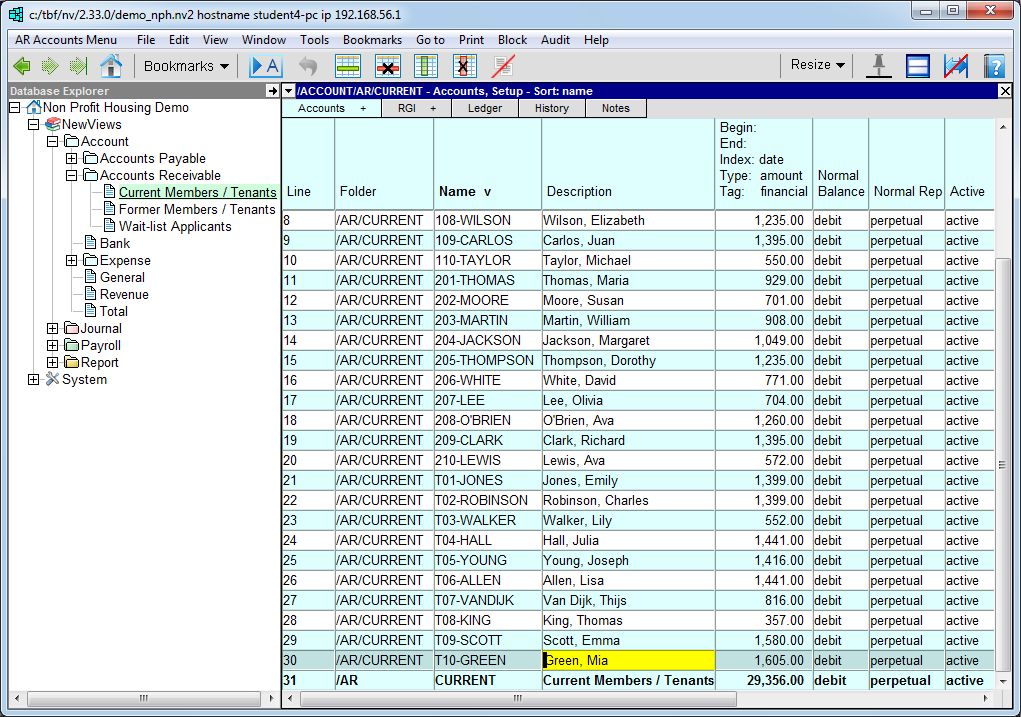This screenshot has height=717, width=1021.
Task: Click the delete column icon
Action: [x=464, y=66]
